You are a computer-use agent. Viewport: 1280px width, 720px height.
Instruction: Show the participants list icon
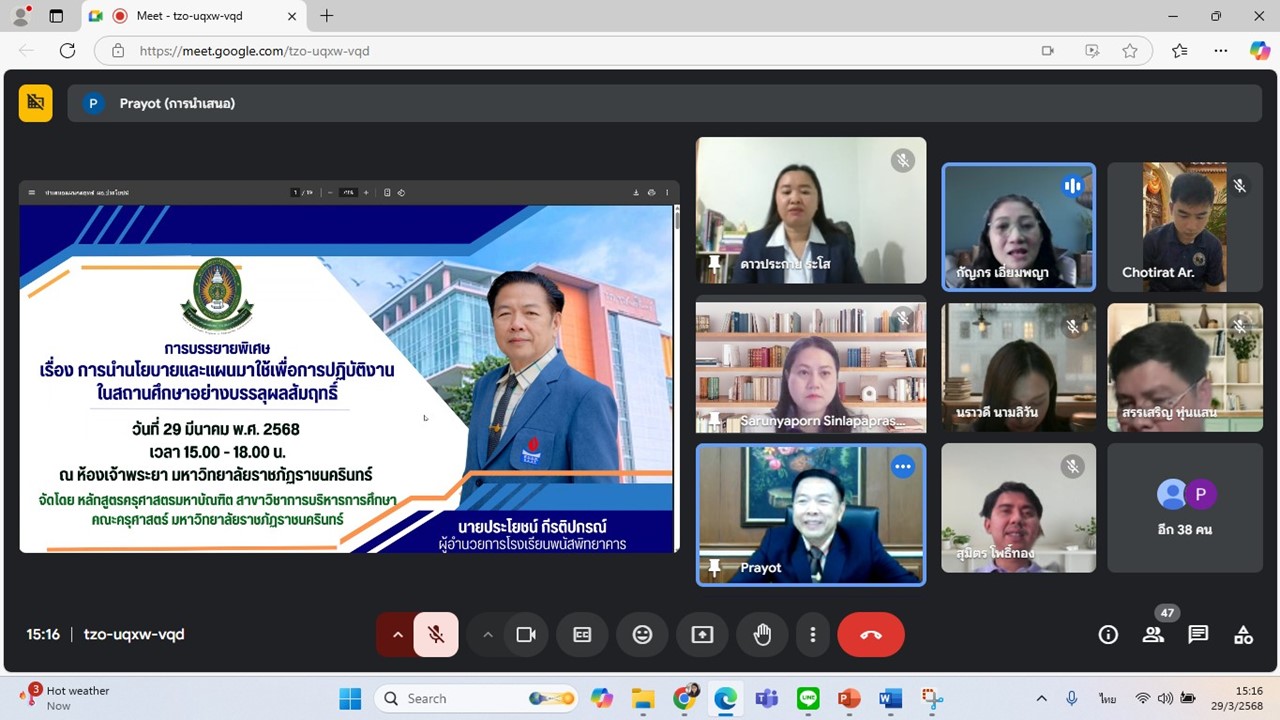click(x=1153, y=634)
